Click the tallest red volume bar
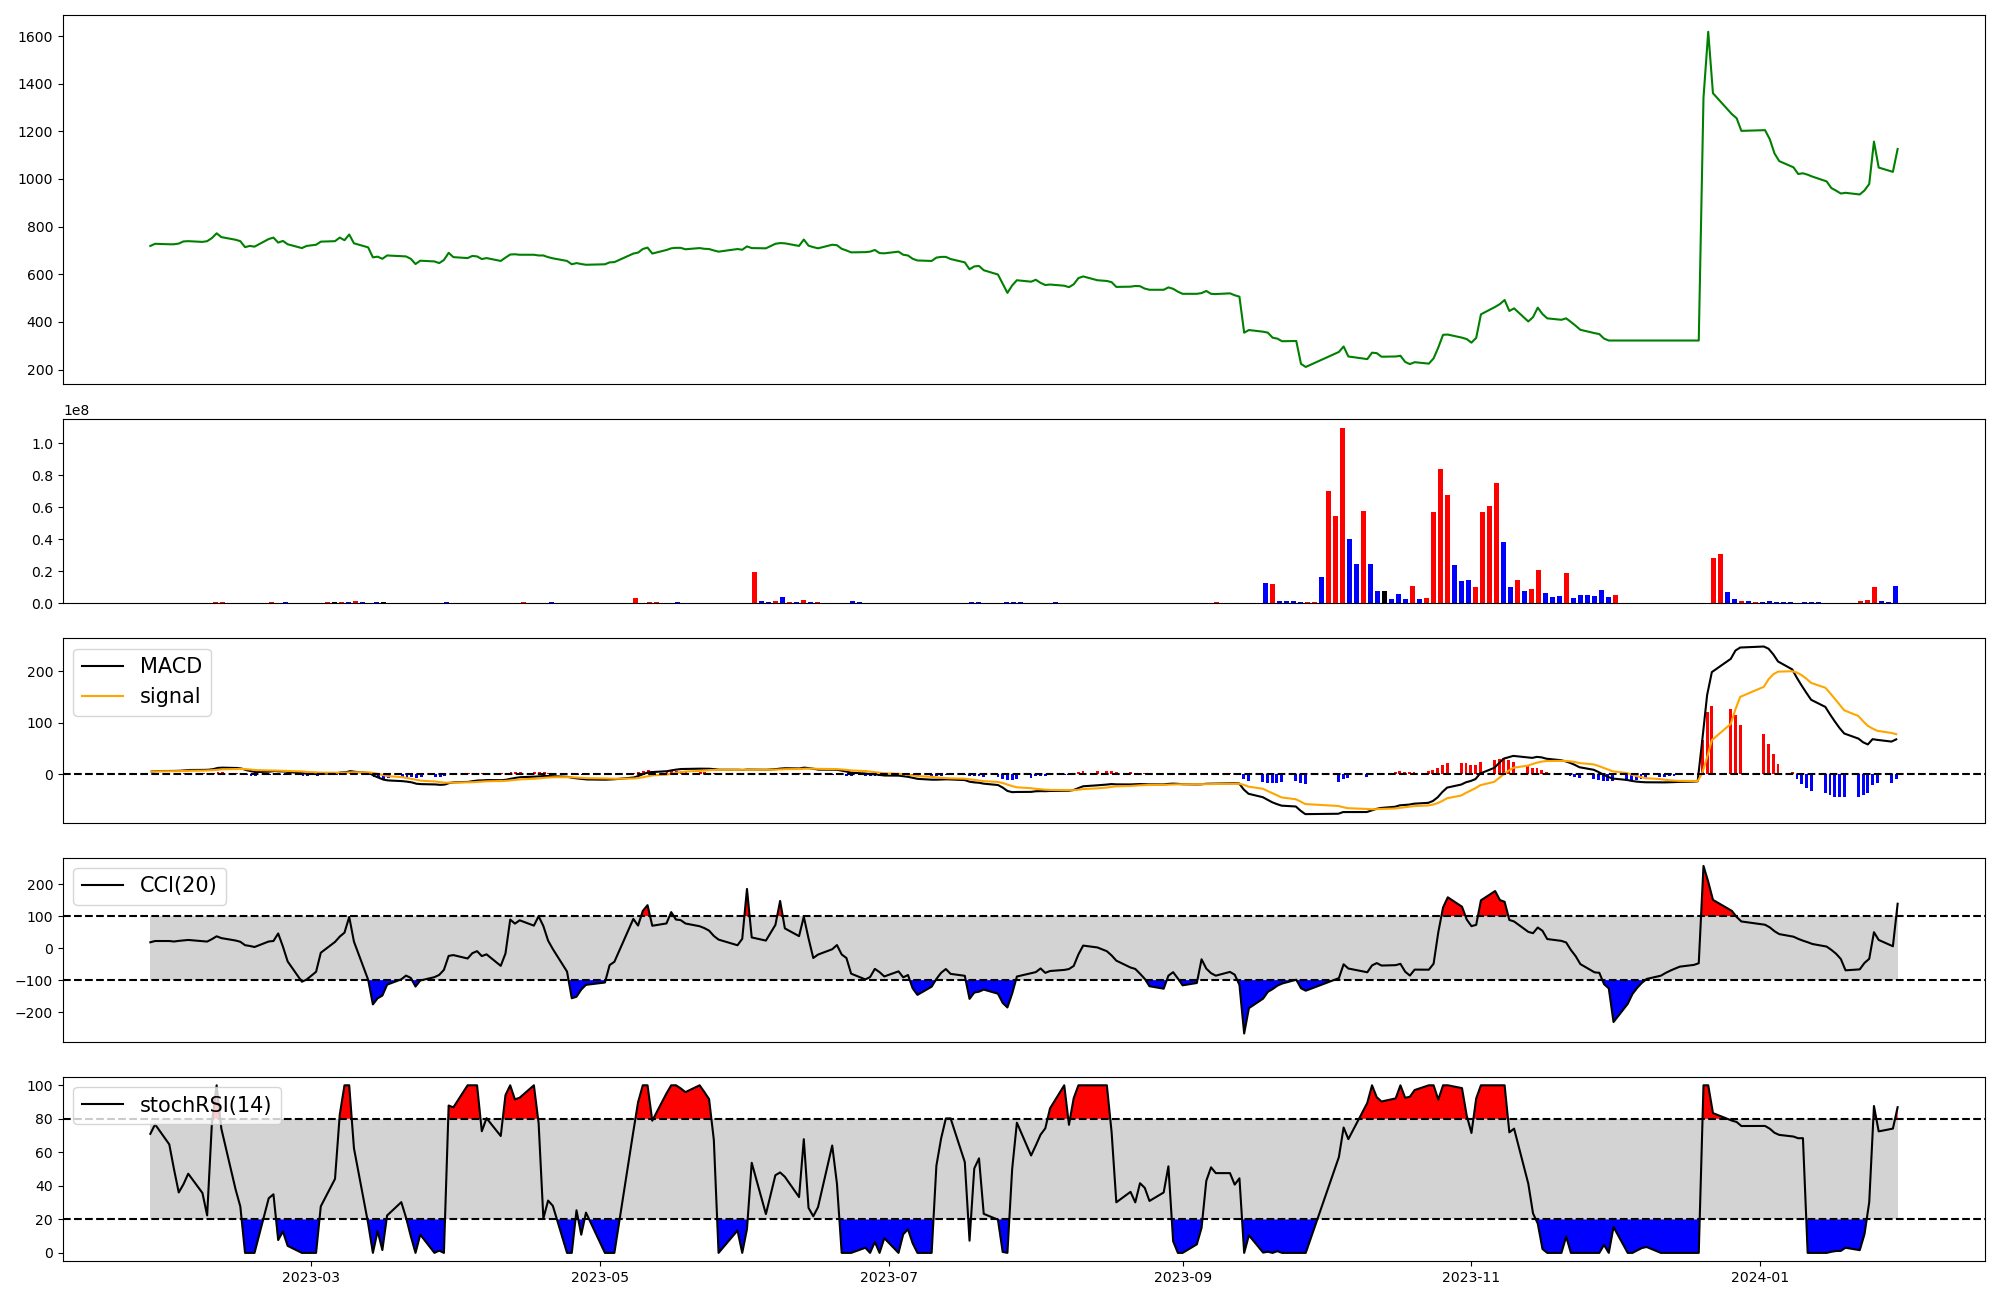Screen dimensions: 2000x1300 click(x=1342, y=516)
